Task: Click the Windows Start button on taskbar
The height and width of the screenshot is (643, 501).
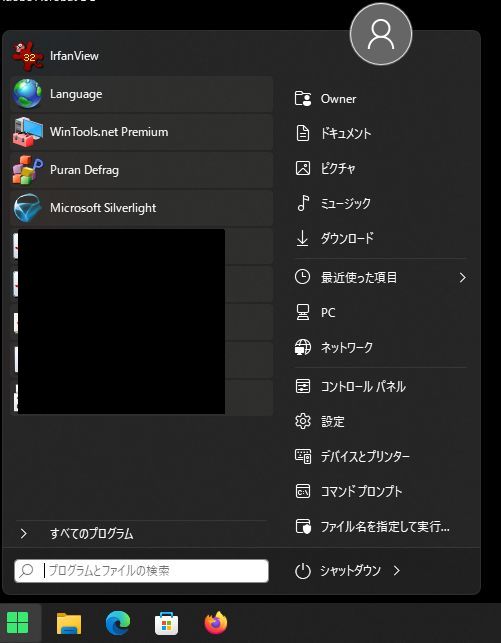Action: 18,623
